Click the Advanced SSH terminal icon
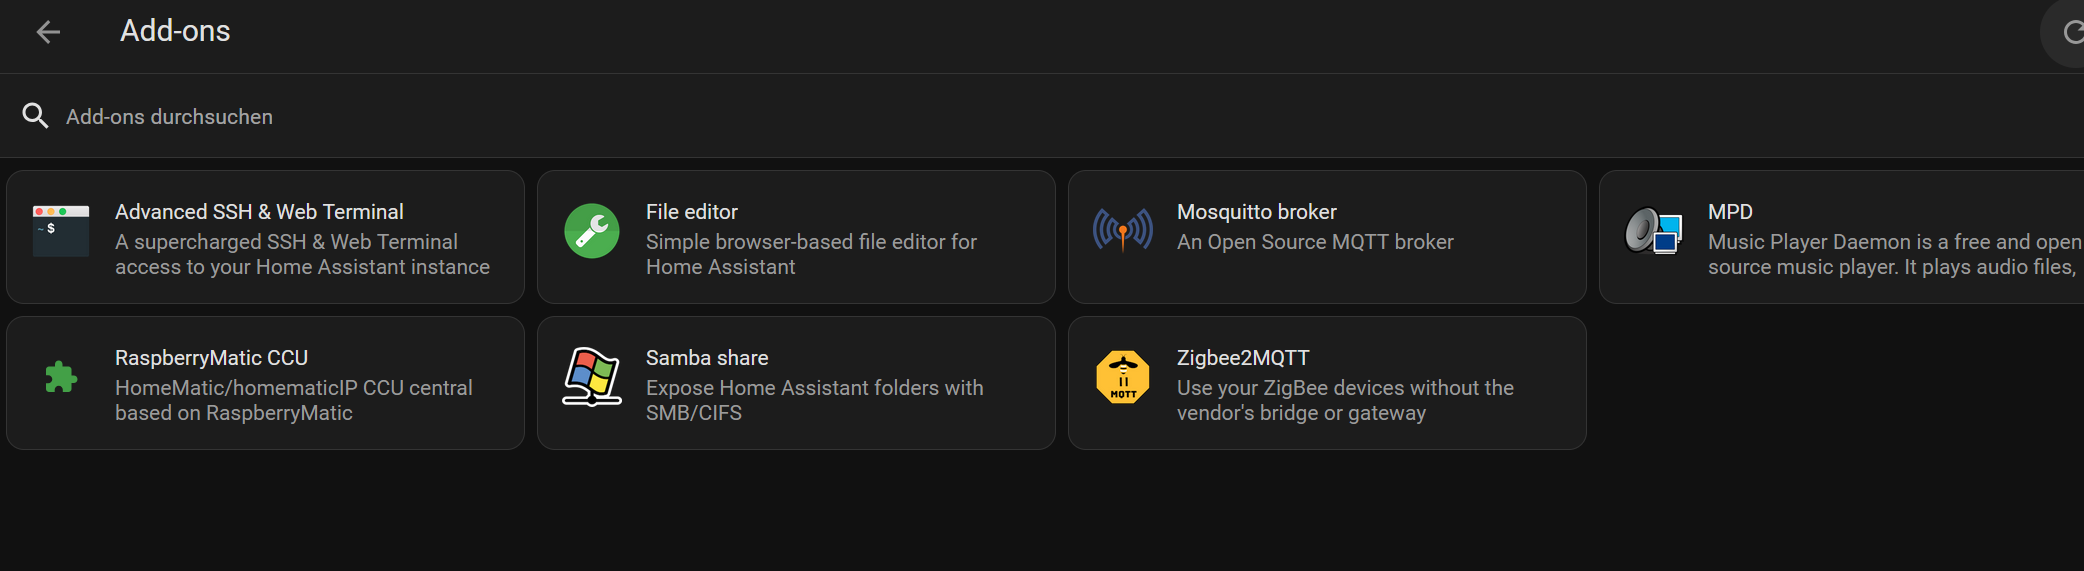This screenshot has height=571, width=2084. tap(61, 231)
